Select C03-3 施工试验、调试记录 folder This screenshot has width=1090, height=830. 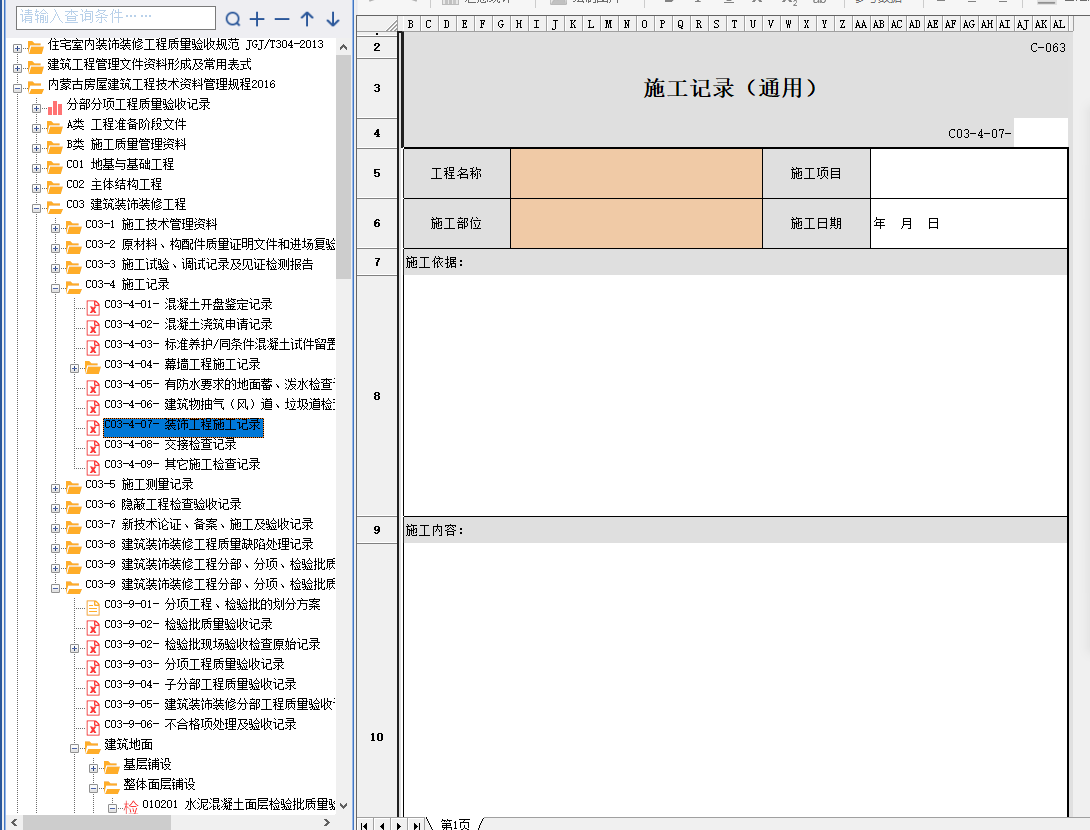coord(199,265)
